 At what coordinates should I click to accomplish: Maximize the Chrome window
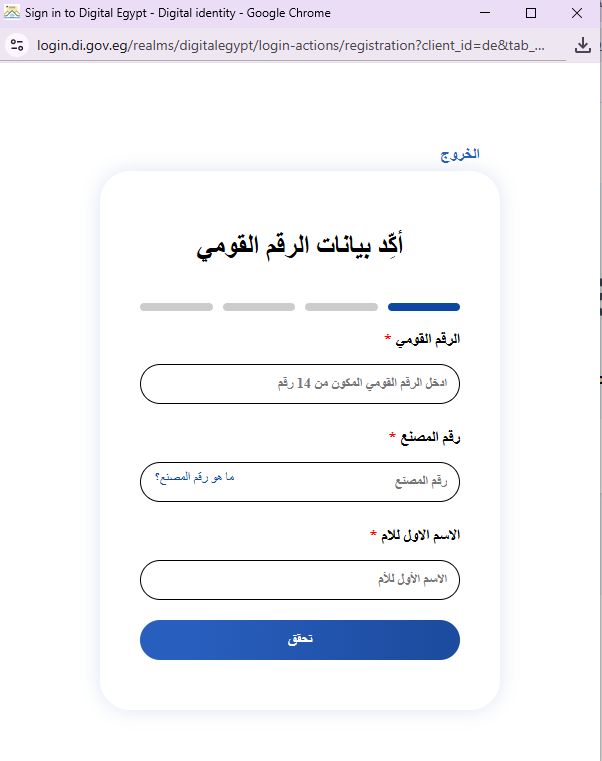click(531, 13)
